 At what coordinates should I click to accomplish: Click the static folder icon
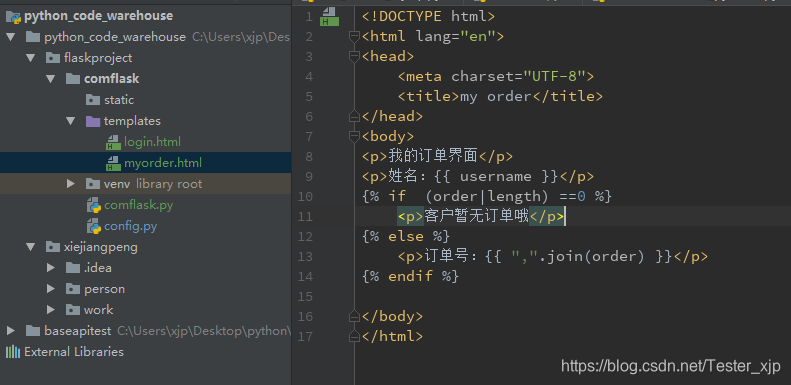point(93,100)
